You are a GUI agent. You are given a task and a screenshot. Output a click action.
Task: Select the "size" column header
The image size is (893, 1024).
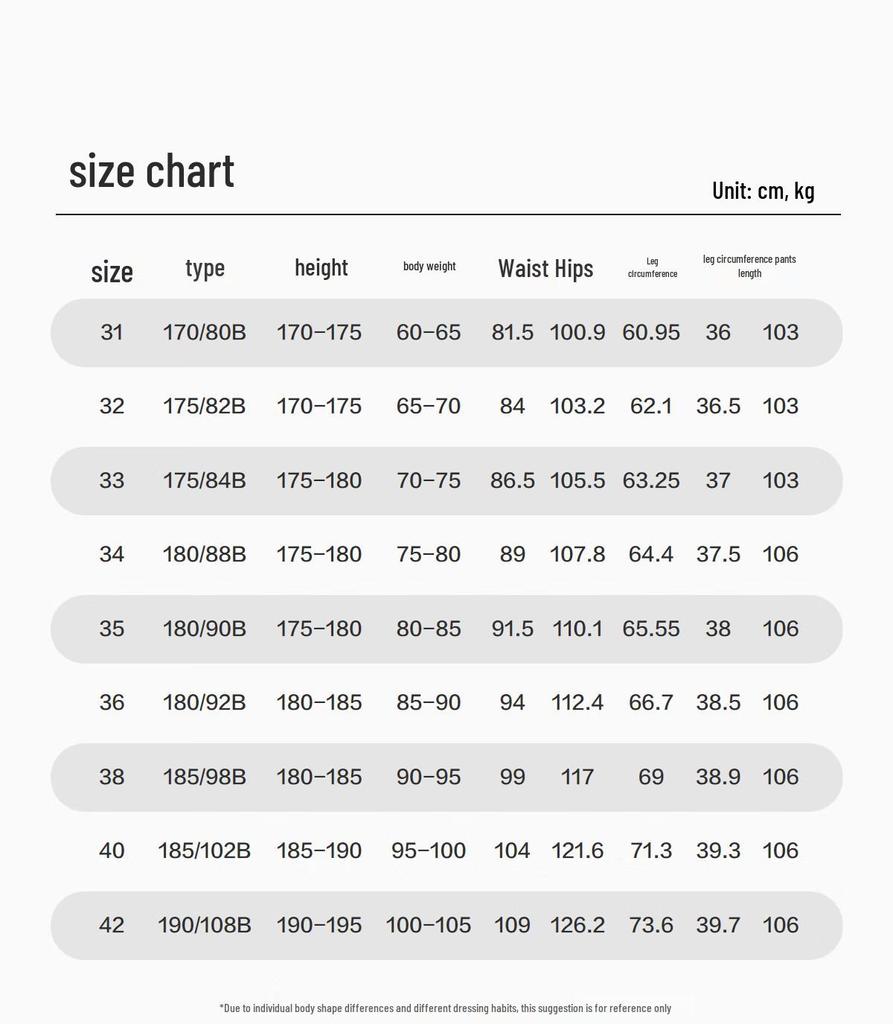click(112, 271)
